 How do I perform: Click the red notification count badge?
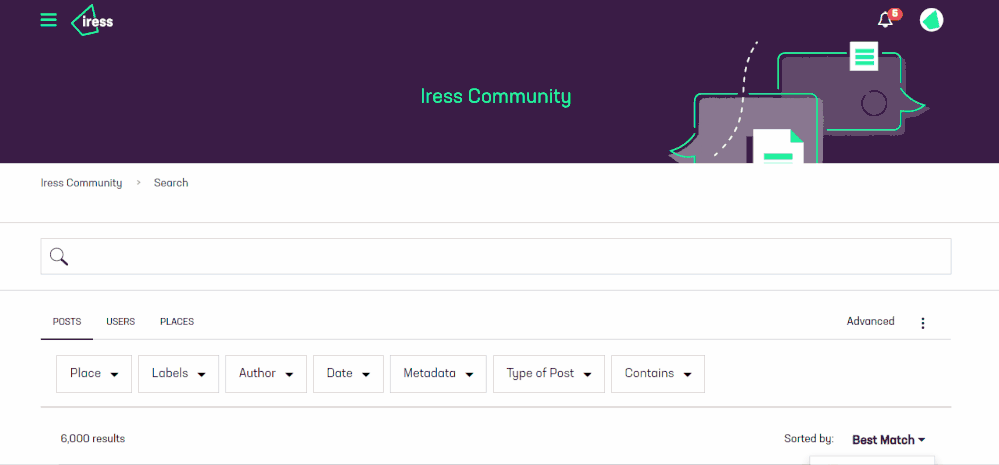pyautogui.click(x=895, y=13)
